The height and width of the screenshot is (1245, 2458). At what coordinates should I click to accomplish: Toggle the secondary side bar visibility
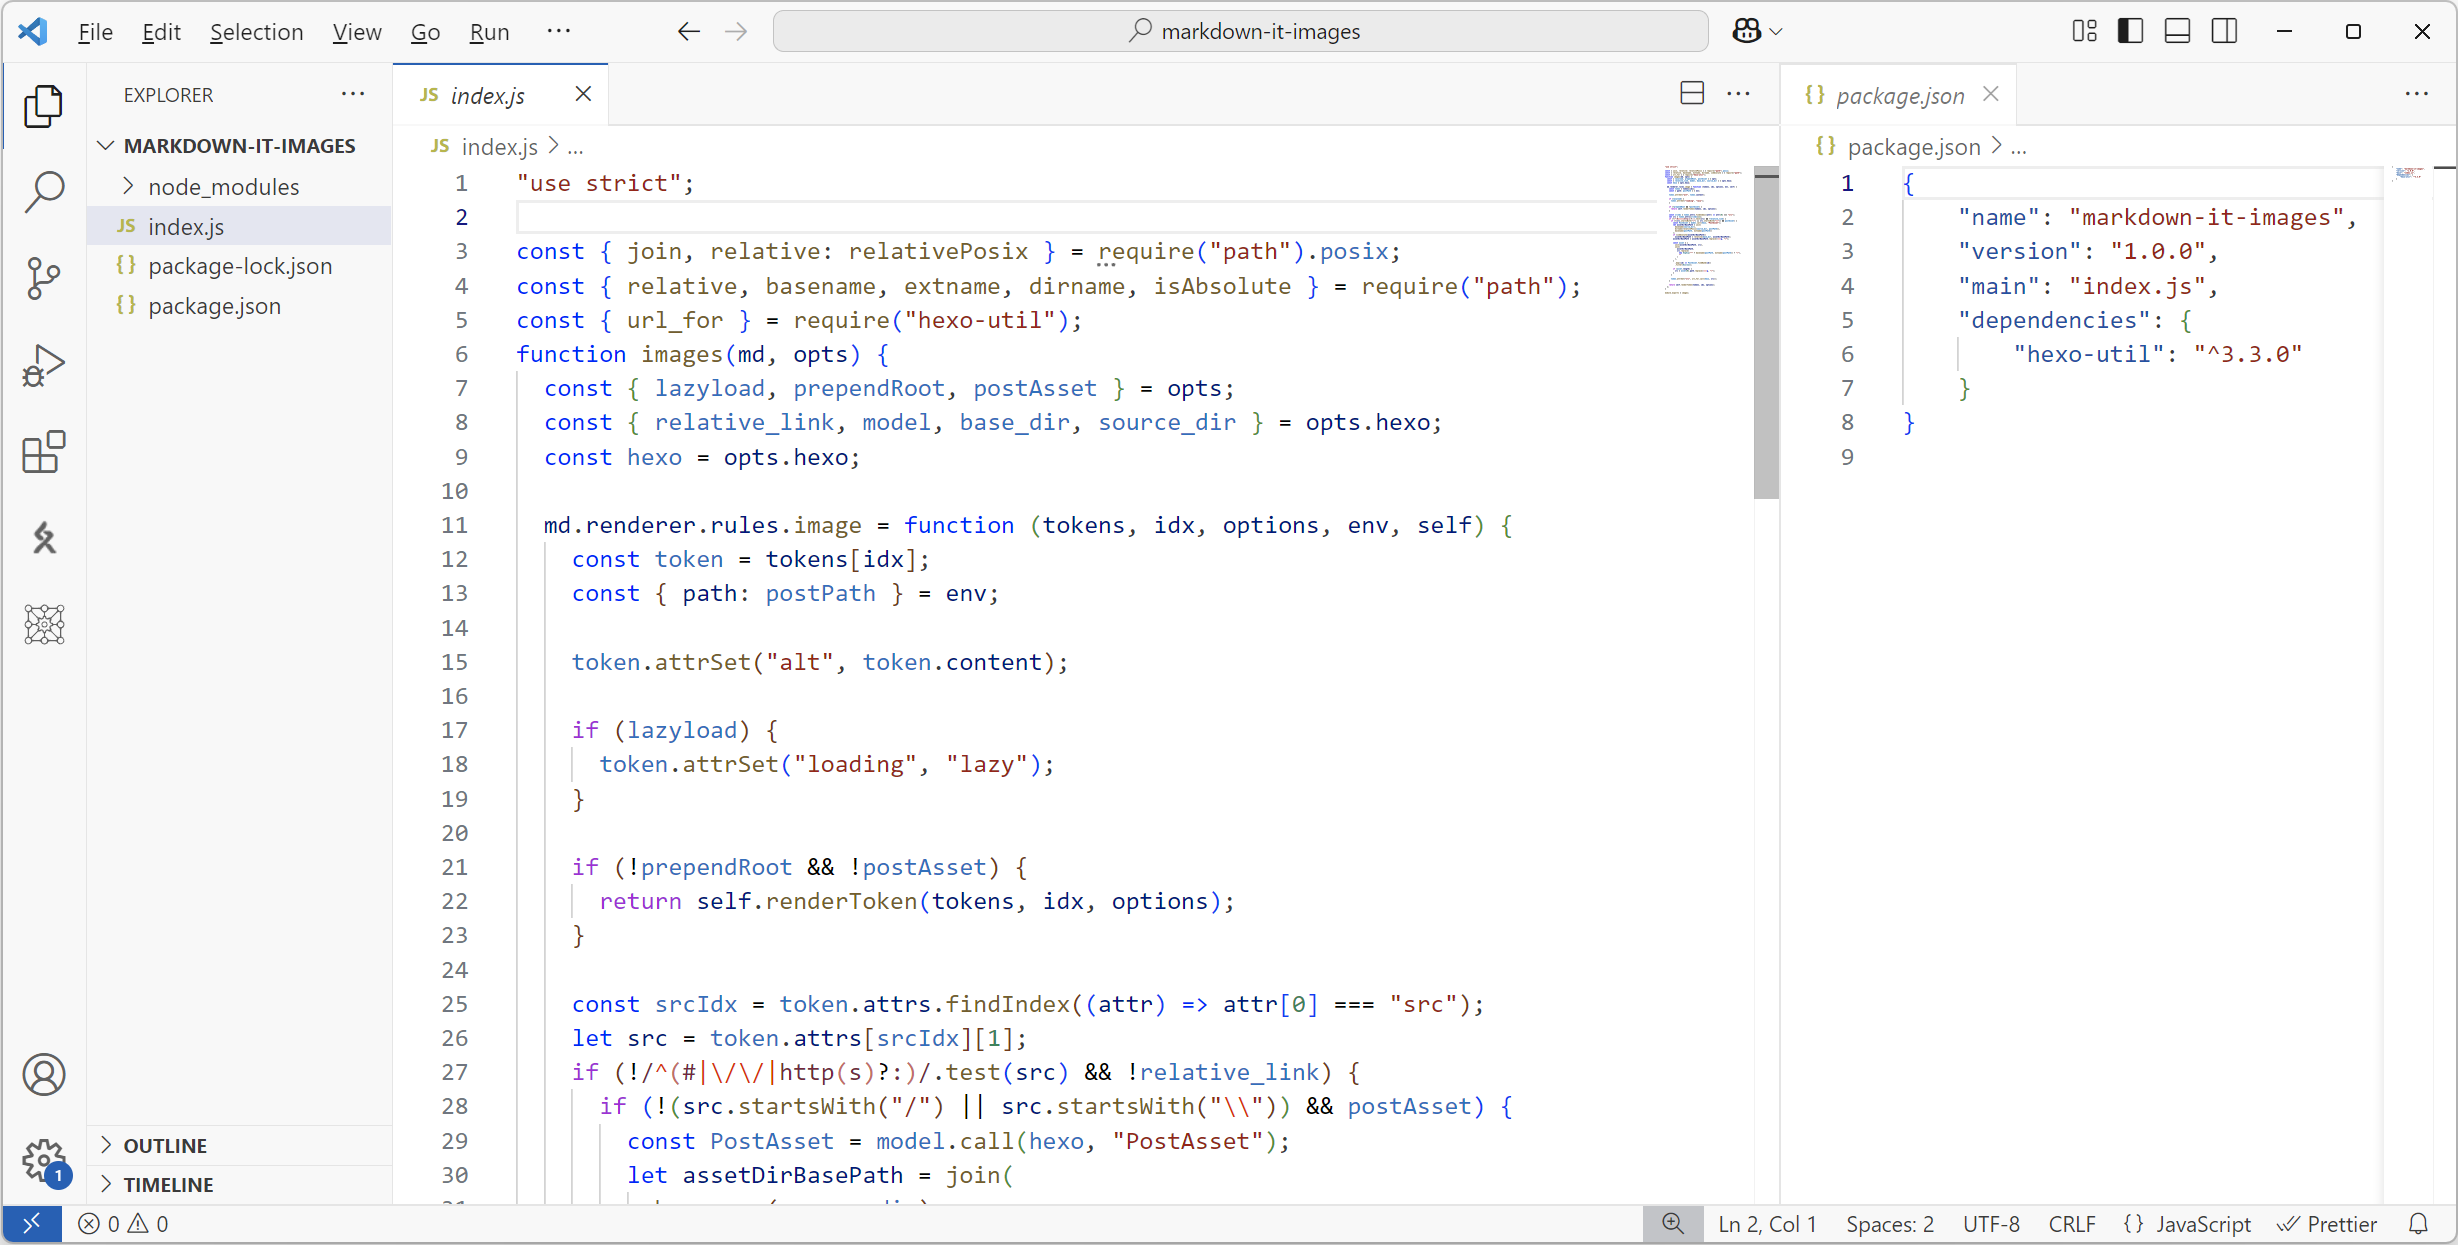(2224, 31)
